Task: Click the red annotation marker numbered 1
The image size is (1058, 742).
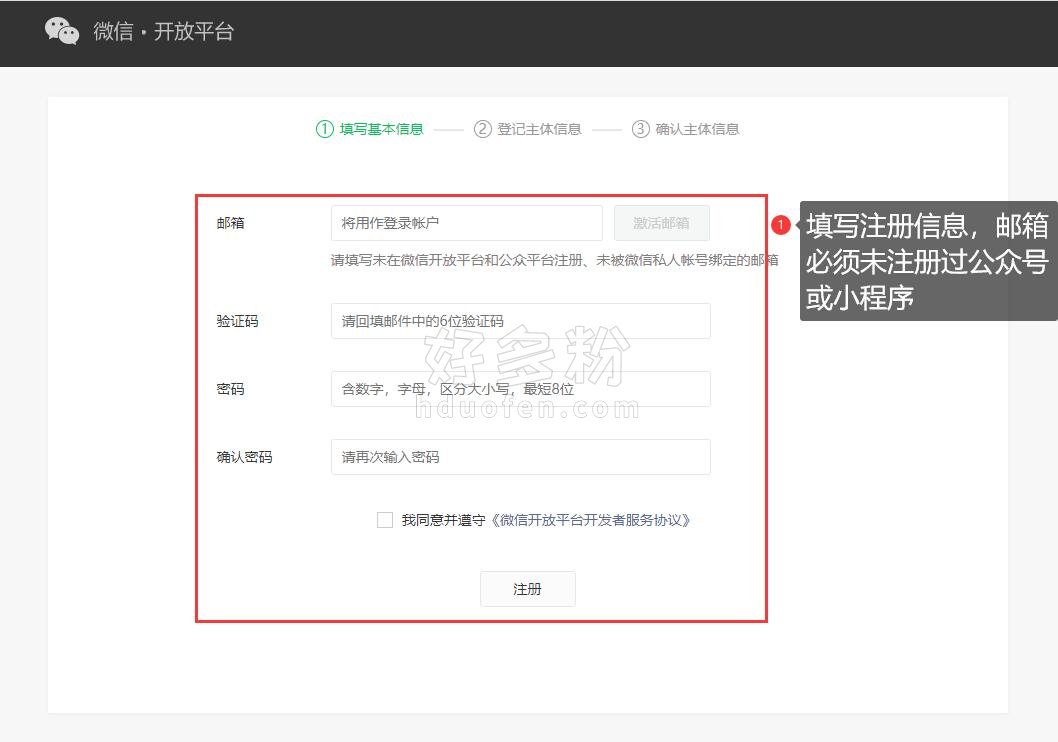Action: coord(781,225)
